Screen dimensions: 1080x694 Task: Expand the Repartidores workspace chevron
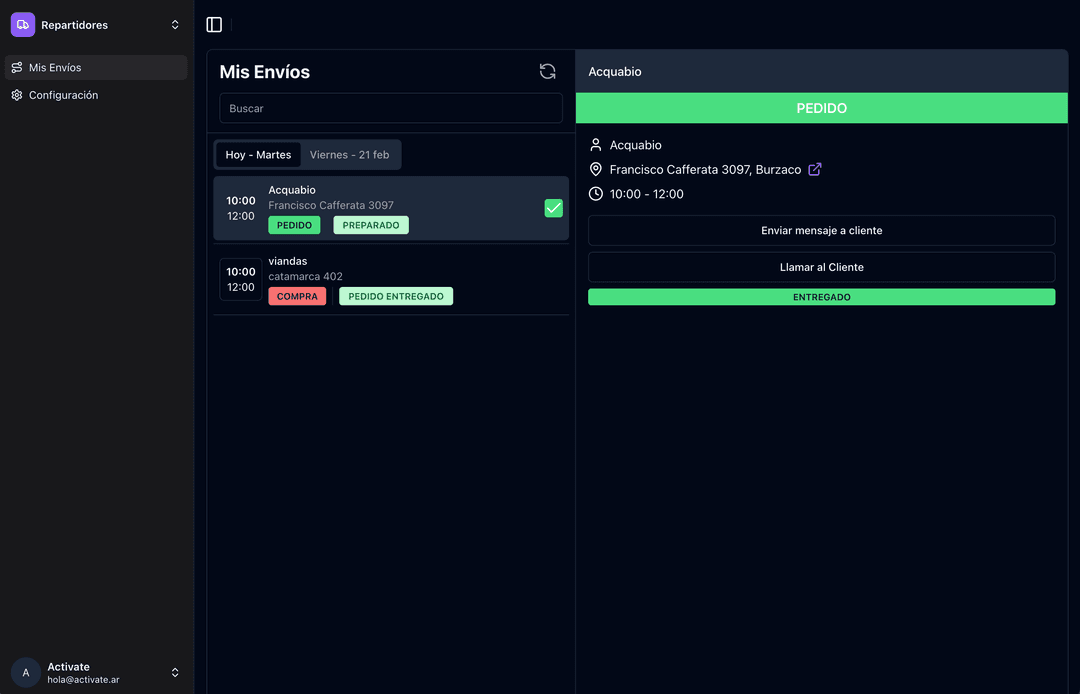pos(175,23)
